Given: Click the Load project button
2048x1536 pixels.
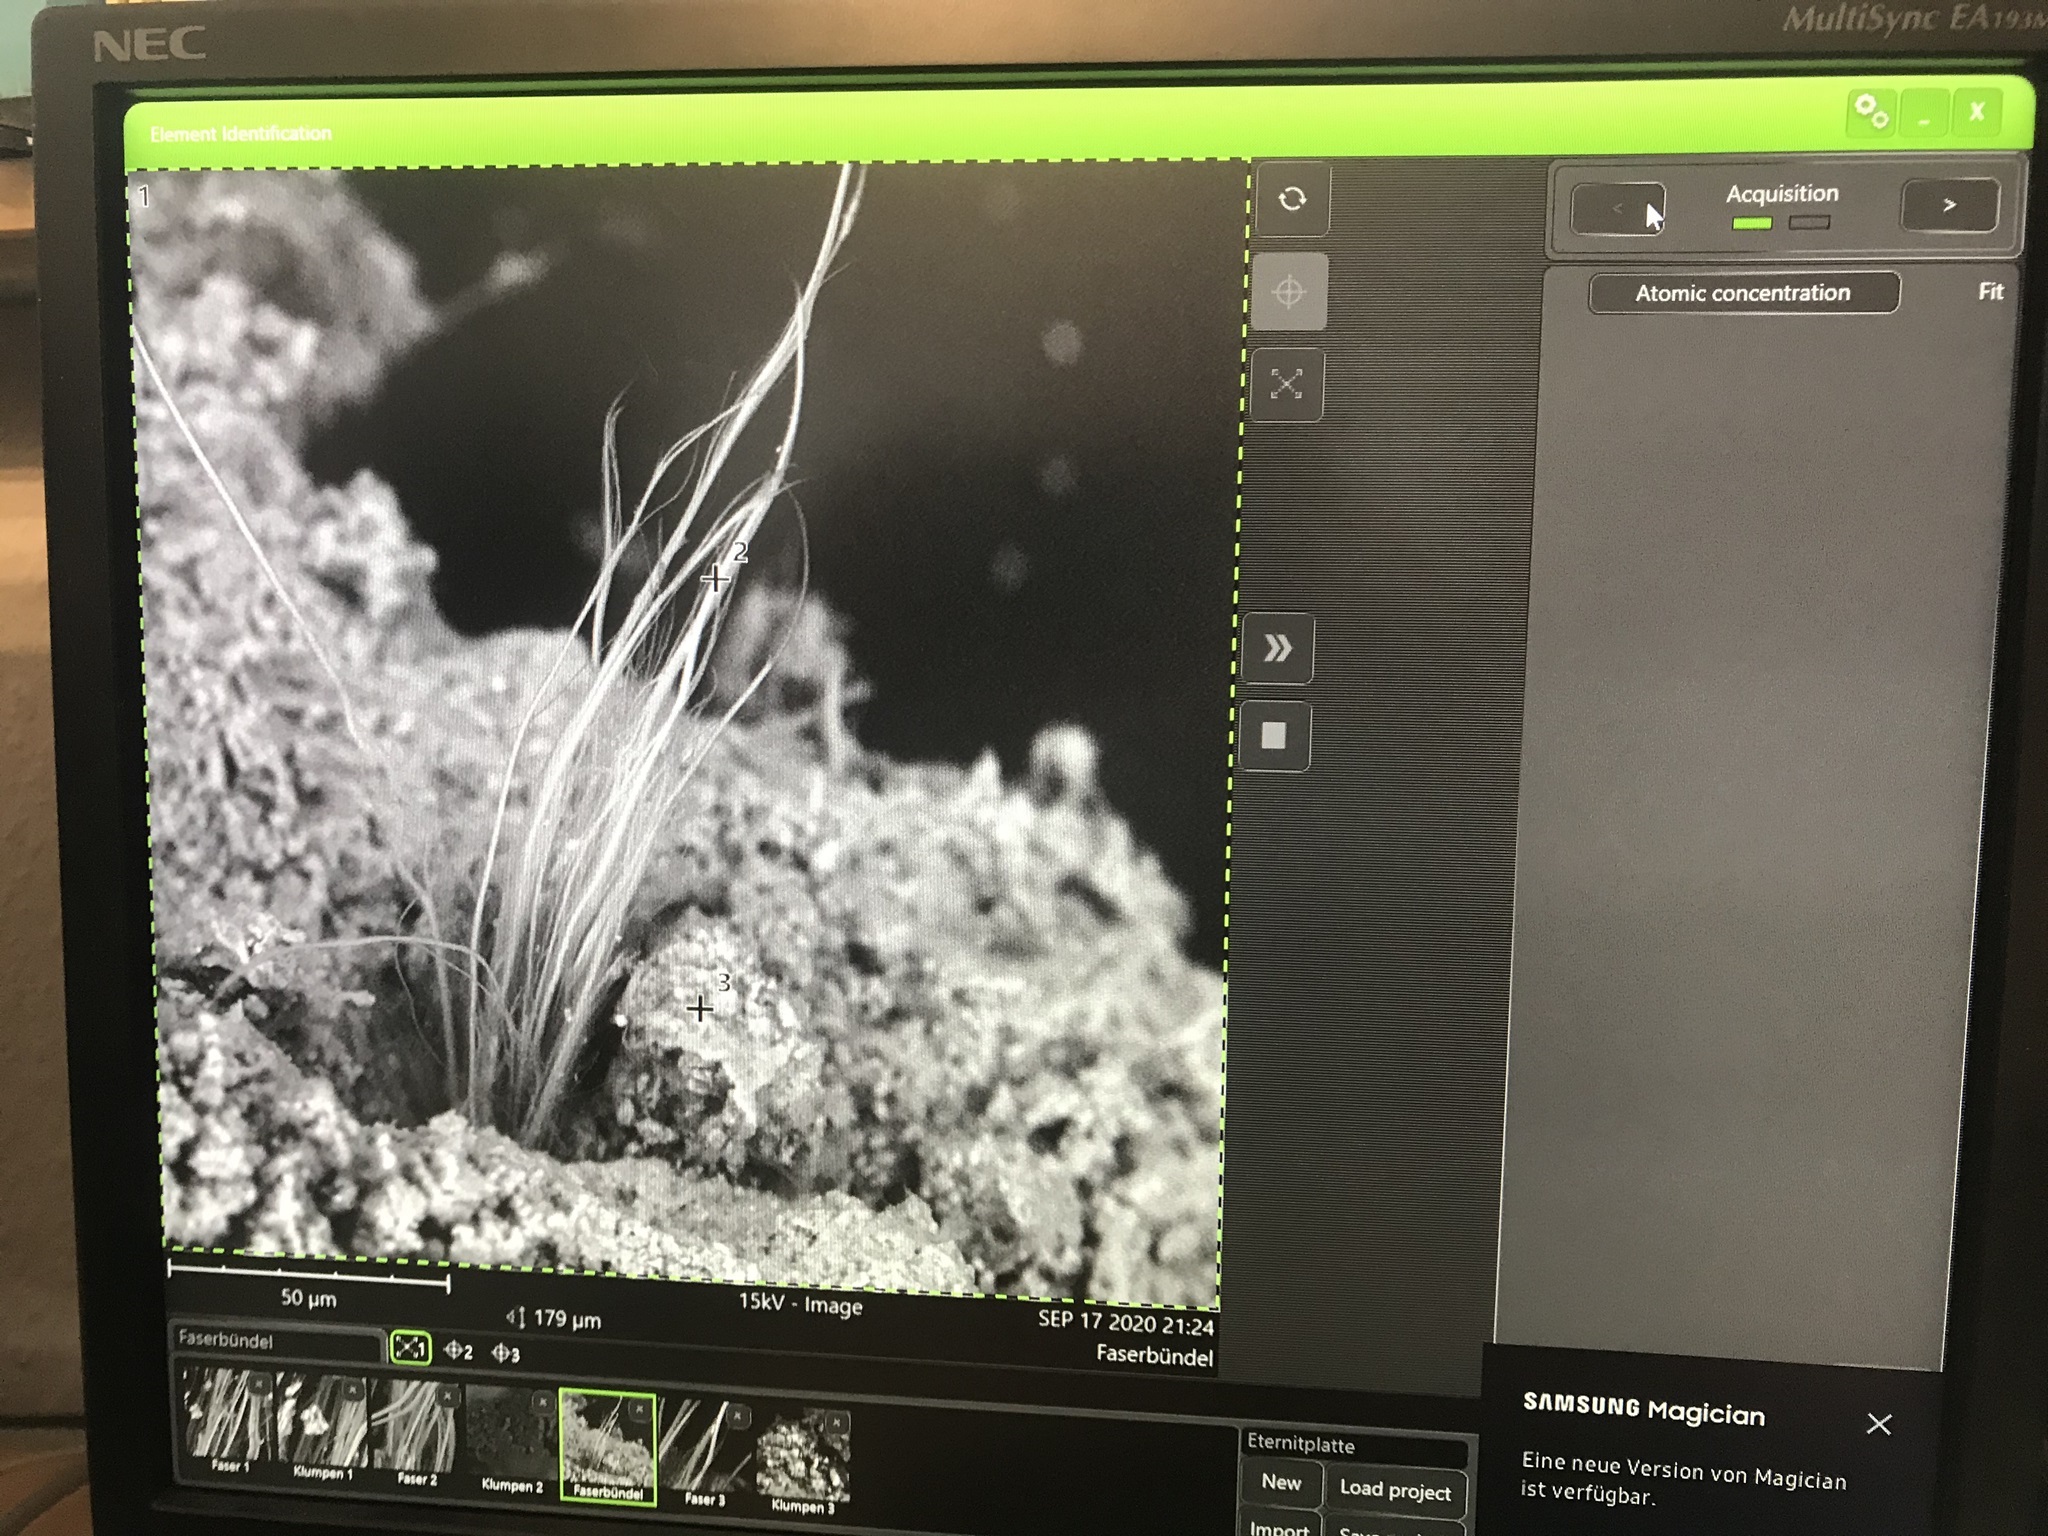Looking at the screenshot, I should click(1395, 1489).
